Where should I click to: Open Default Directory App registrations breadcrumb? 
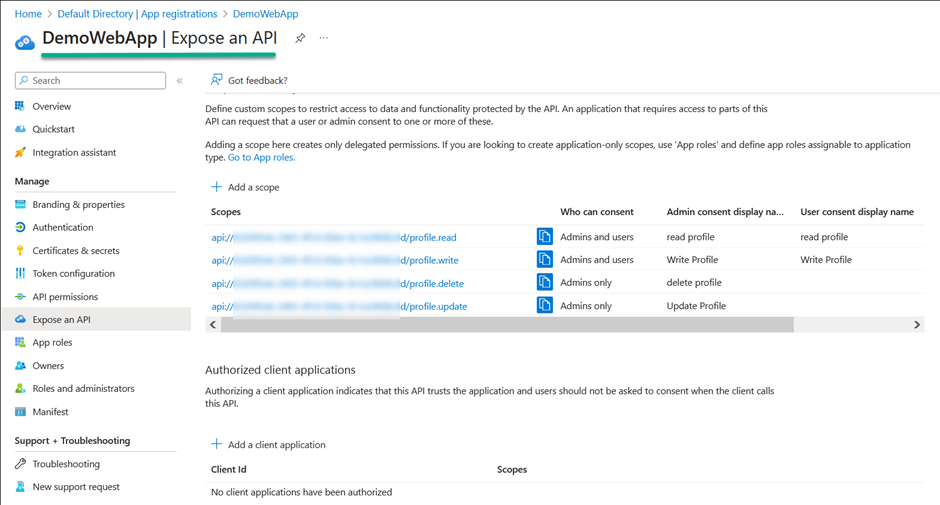(137, 14)
